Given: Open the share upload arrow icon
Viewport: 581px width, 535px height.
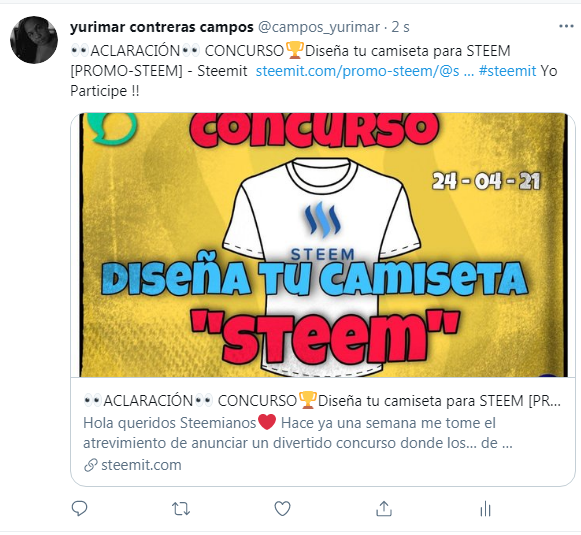Looking at the screenshot, I should click(x=384, y=509).
